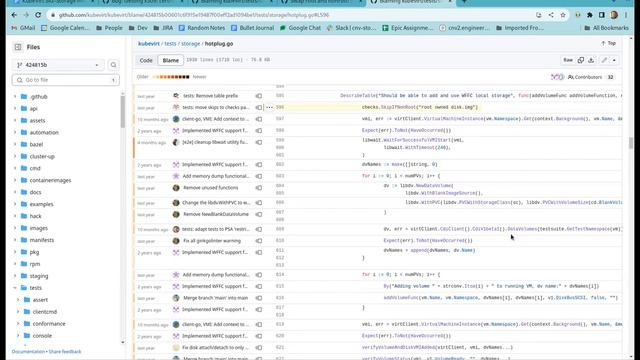Click the contributor avatars next to Contributors
Image resolution: width=640 pixels, height=360 pixels.
pos(557,77)
